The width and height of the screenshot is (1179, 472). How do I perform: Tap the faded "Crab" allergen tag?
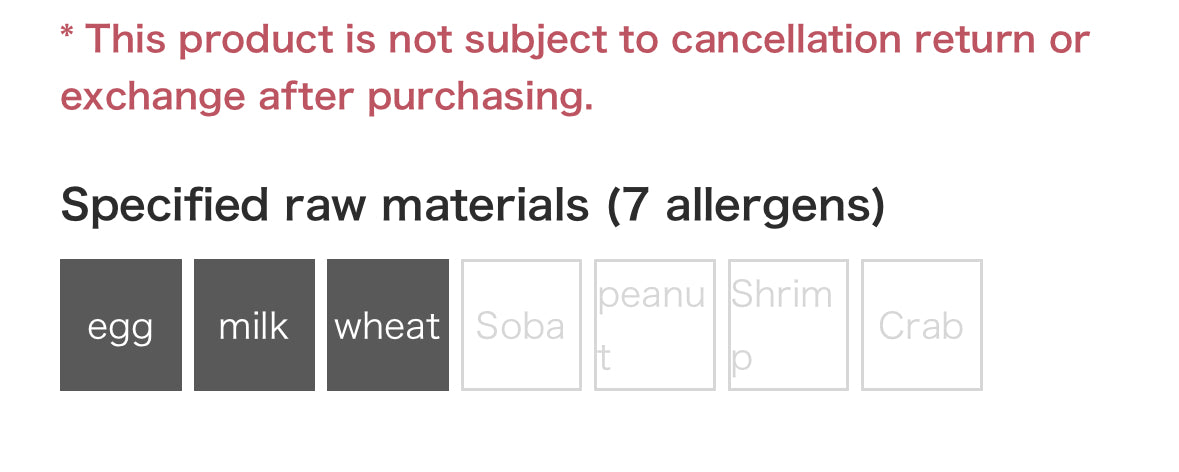point(921,325)
